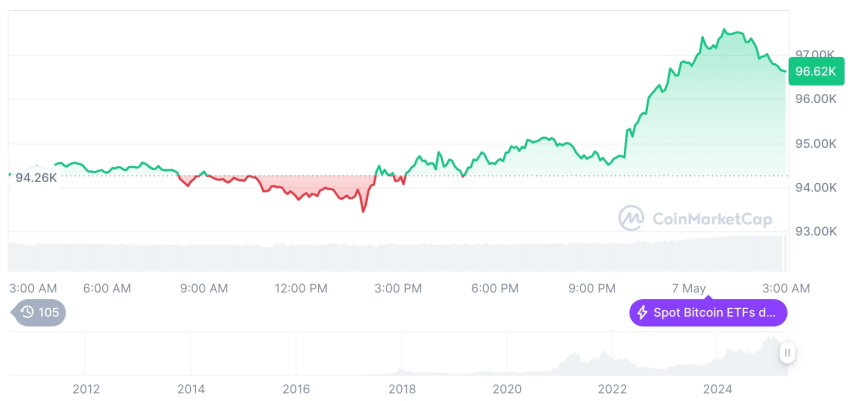
Task: Click the 9:00 PM time axis label
Action: (592, 288)
